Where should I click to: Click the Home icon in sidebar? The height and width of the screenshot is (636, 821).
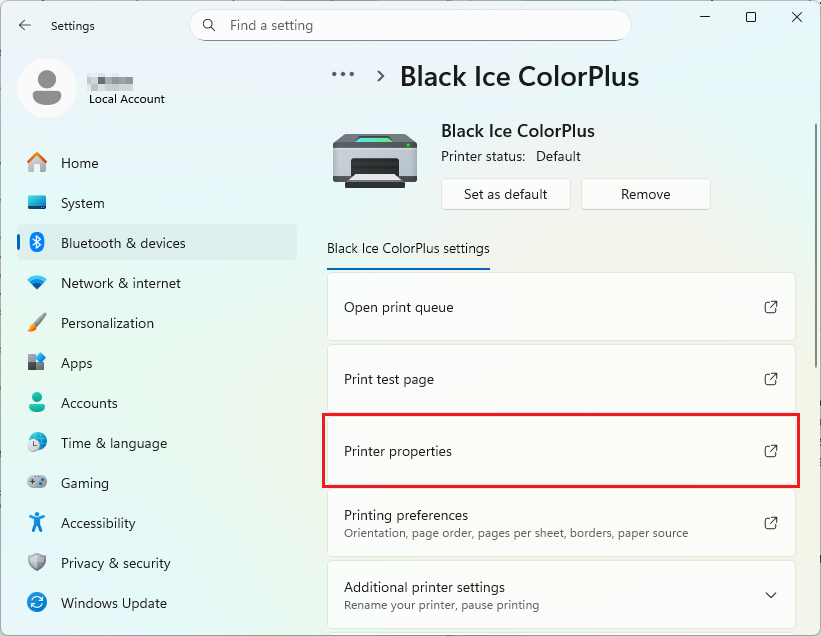(37, 163)
